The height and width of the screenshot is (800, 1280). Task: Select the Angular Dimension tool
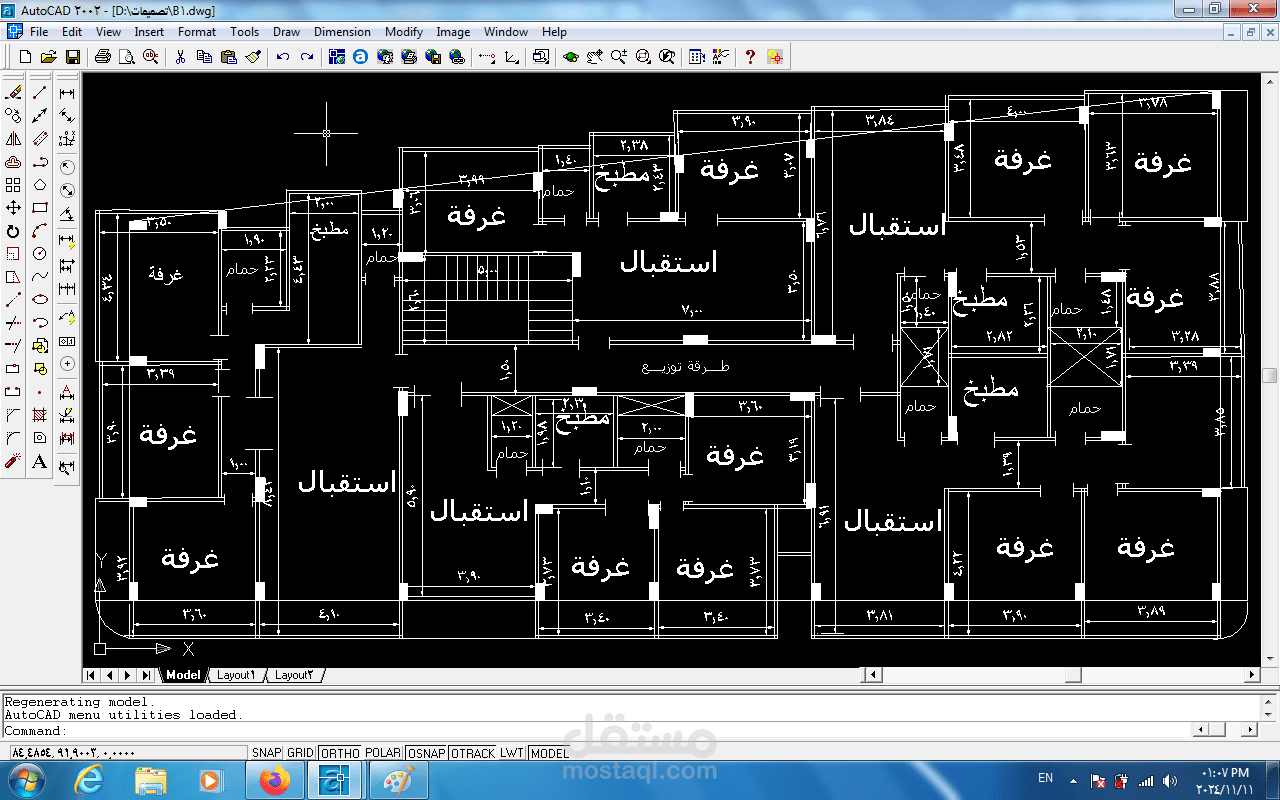[67, 213]
